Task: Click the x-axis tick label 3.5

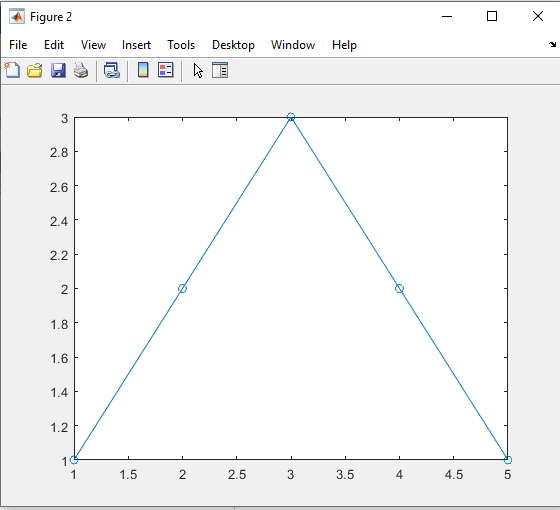Action: tap(345, 475)
